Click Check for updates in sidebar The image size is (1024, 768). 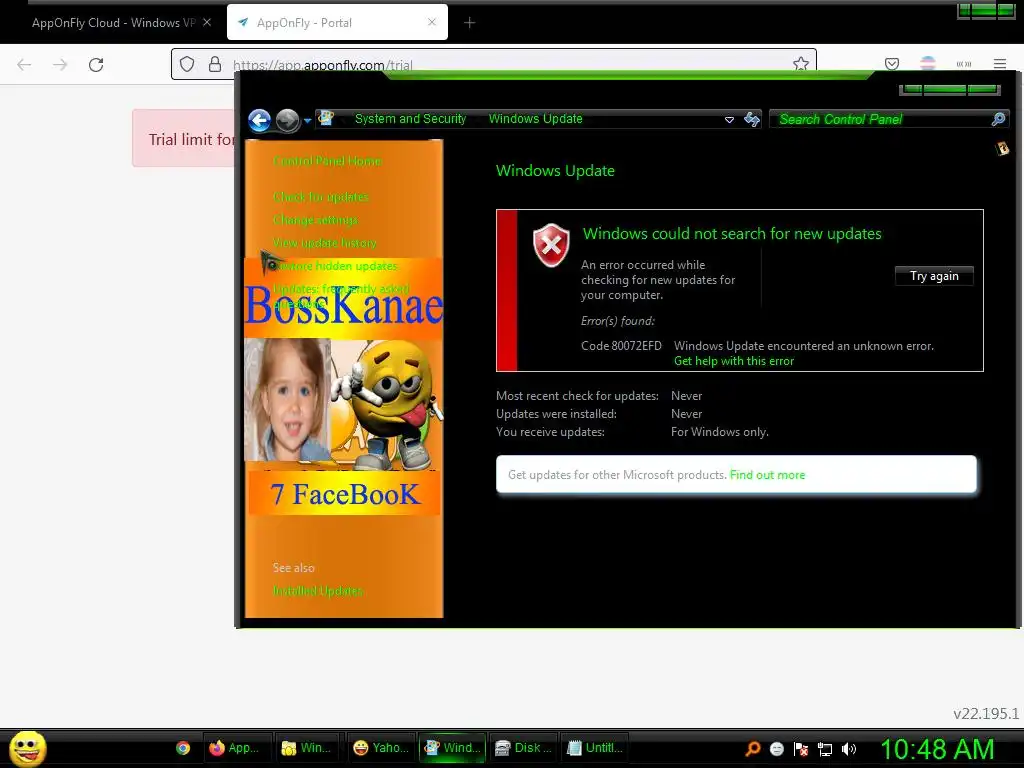[x=321, y=197]
